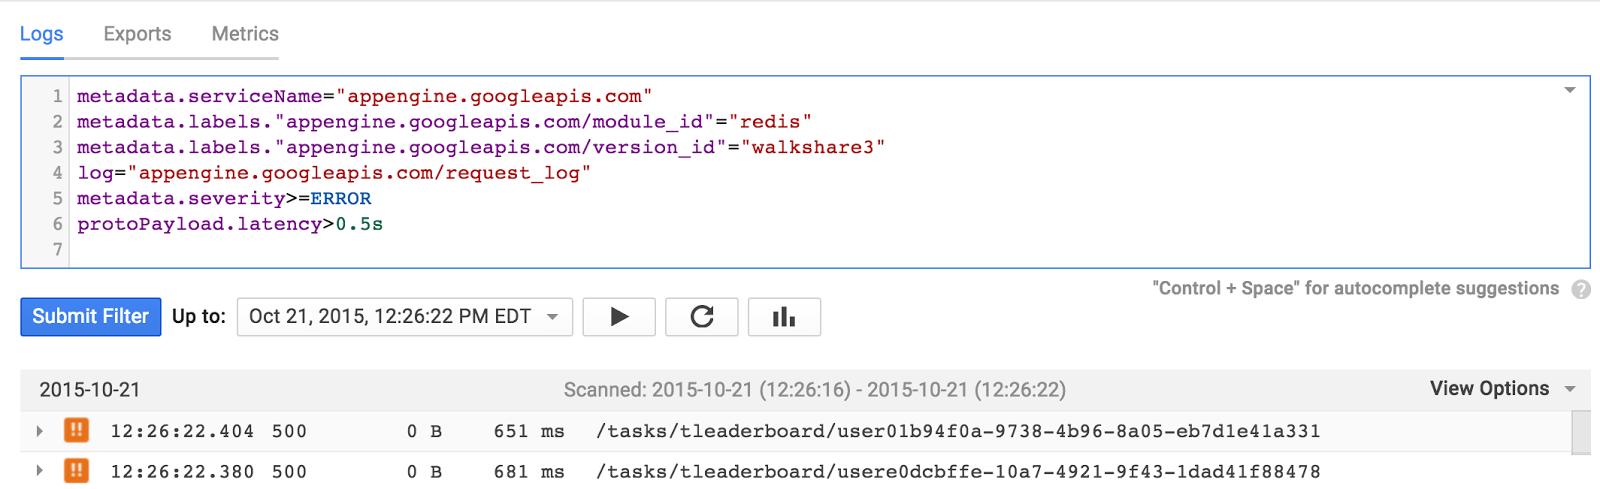Switch to the Logs tab
The image size is (1600, 489).
pyautogui.click(x=42, y=34)
